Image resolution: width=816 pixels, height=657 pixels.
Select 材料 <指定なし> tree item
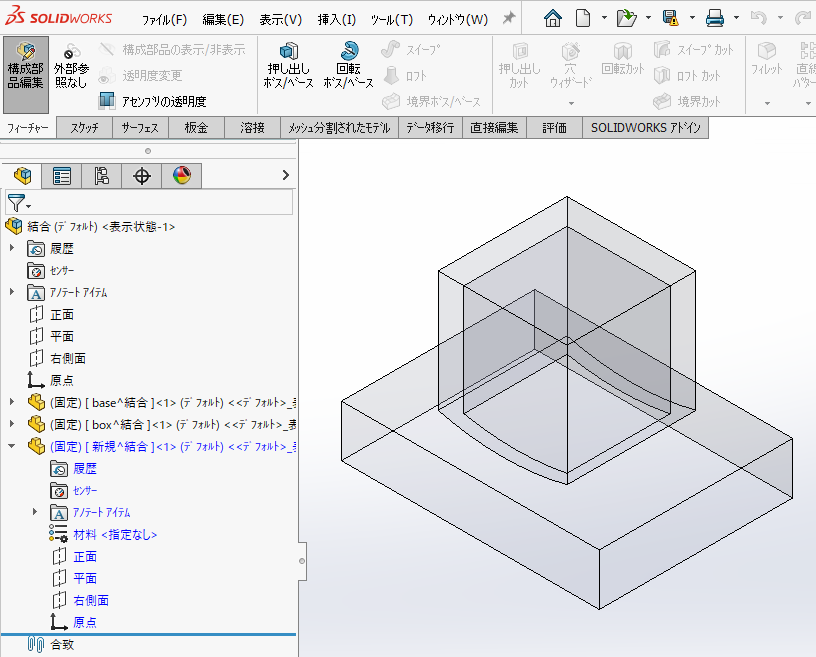pos(103,534)
